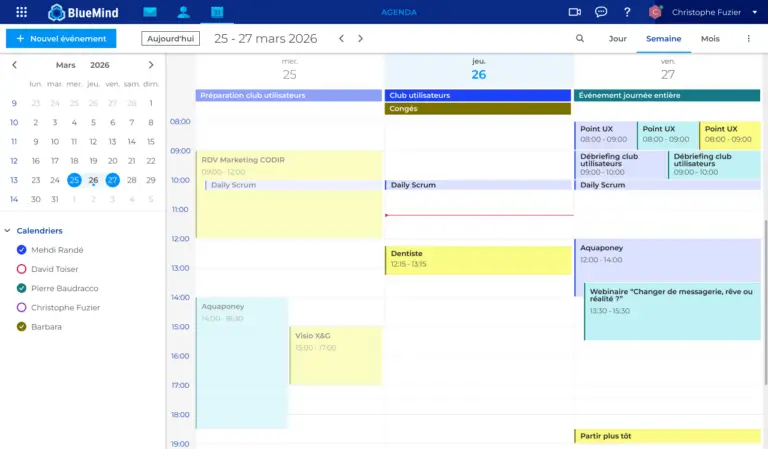Click Christophe Fuzier's avatar
This screenshot has height=449, width=768.
coord(655,12)
